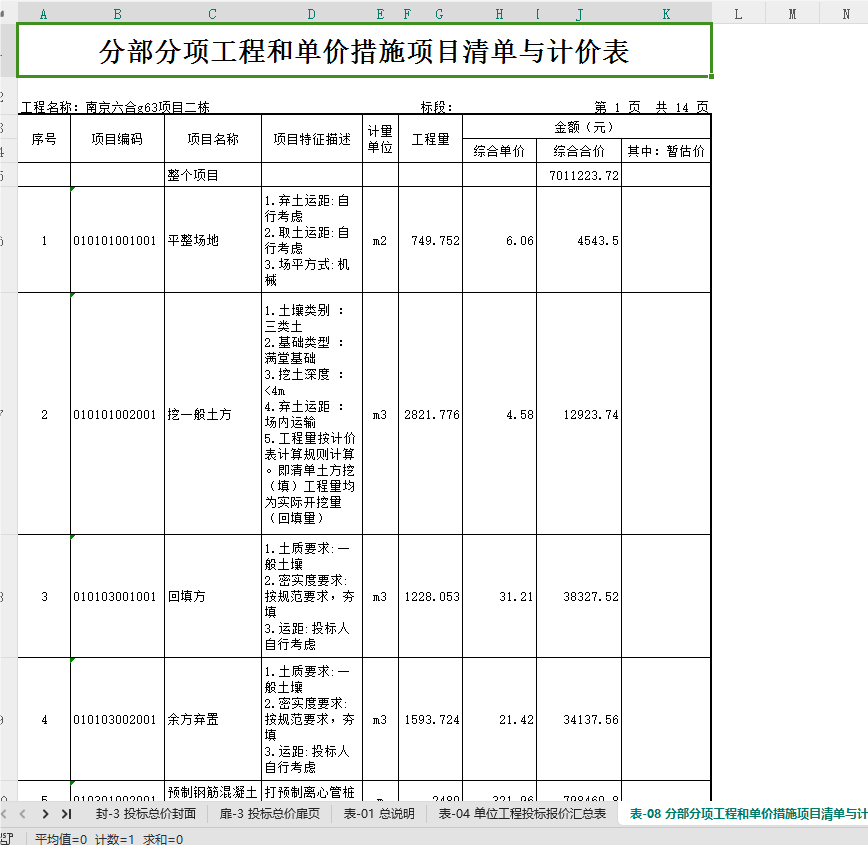
Task: Select the 其中：暂估价 header cell
Action: click(x=666, y=151)
